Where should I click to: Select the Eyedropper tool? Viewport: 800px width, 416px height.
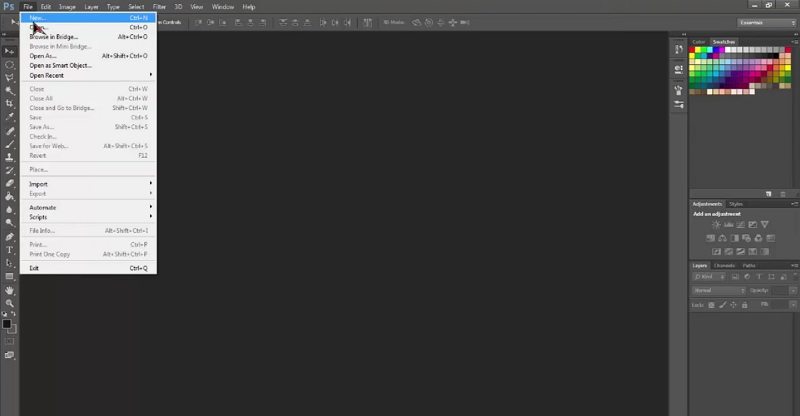click(9, 117)
